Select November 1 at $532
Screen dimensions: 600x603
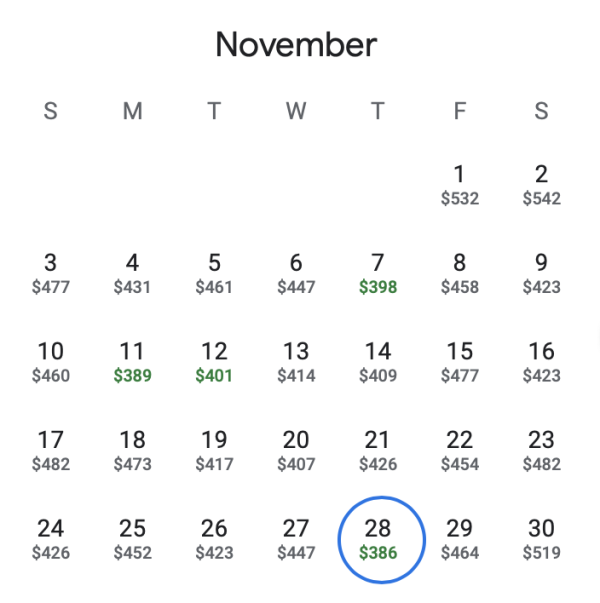tap(459, 185)
